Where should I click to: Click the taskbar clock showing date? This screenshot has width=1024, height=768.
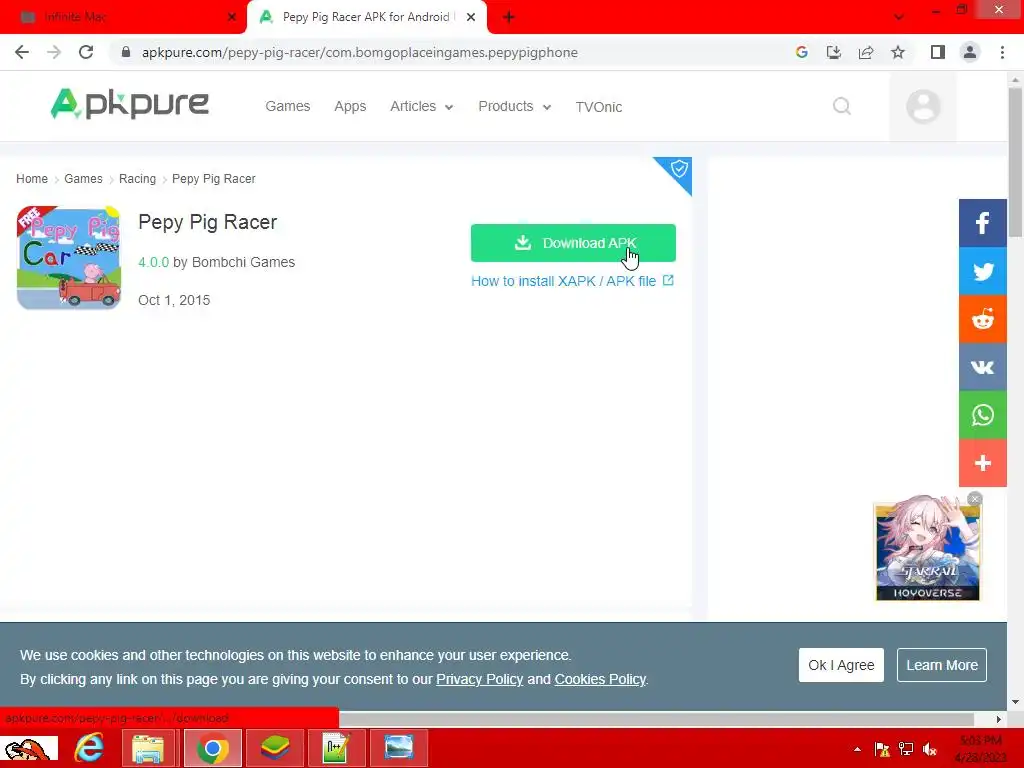[981, 749]
